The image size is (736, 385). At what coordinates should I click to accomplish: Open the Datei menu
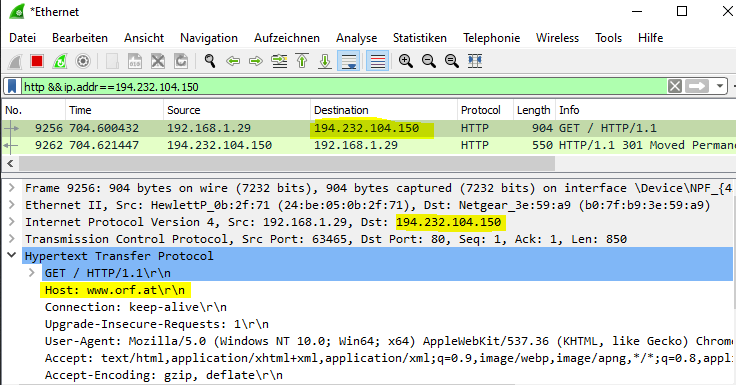click(x=23, y=38)
